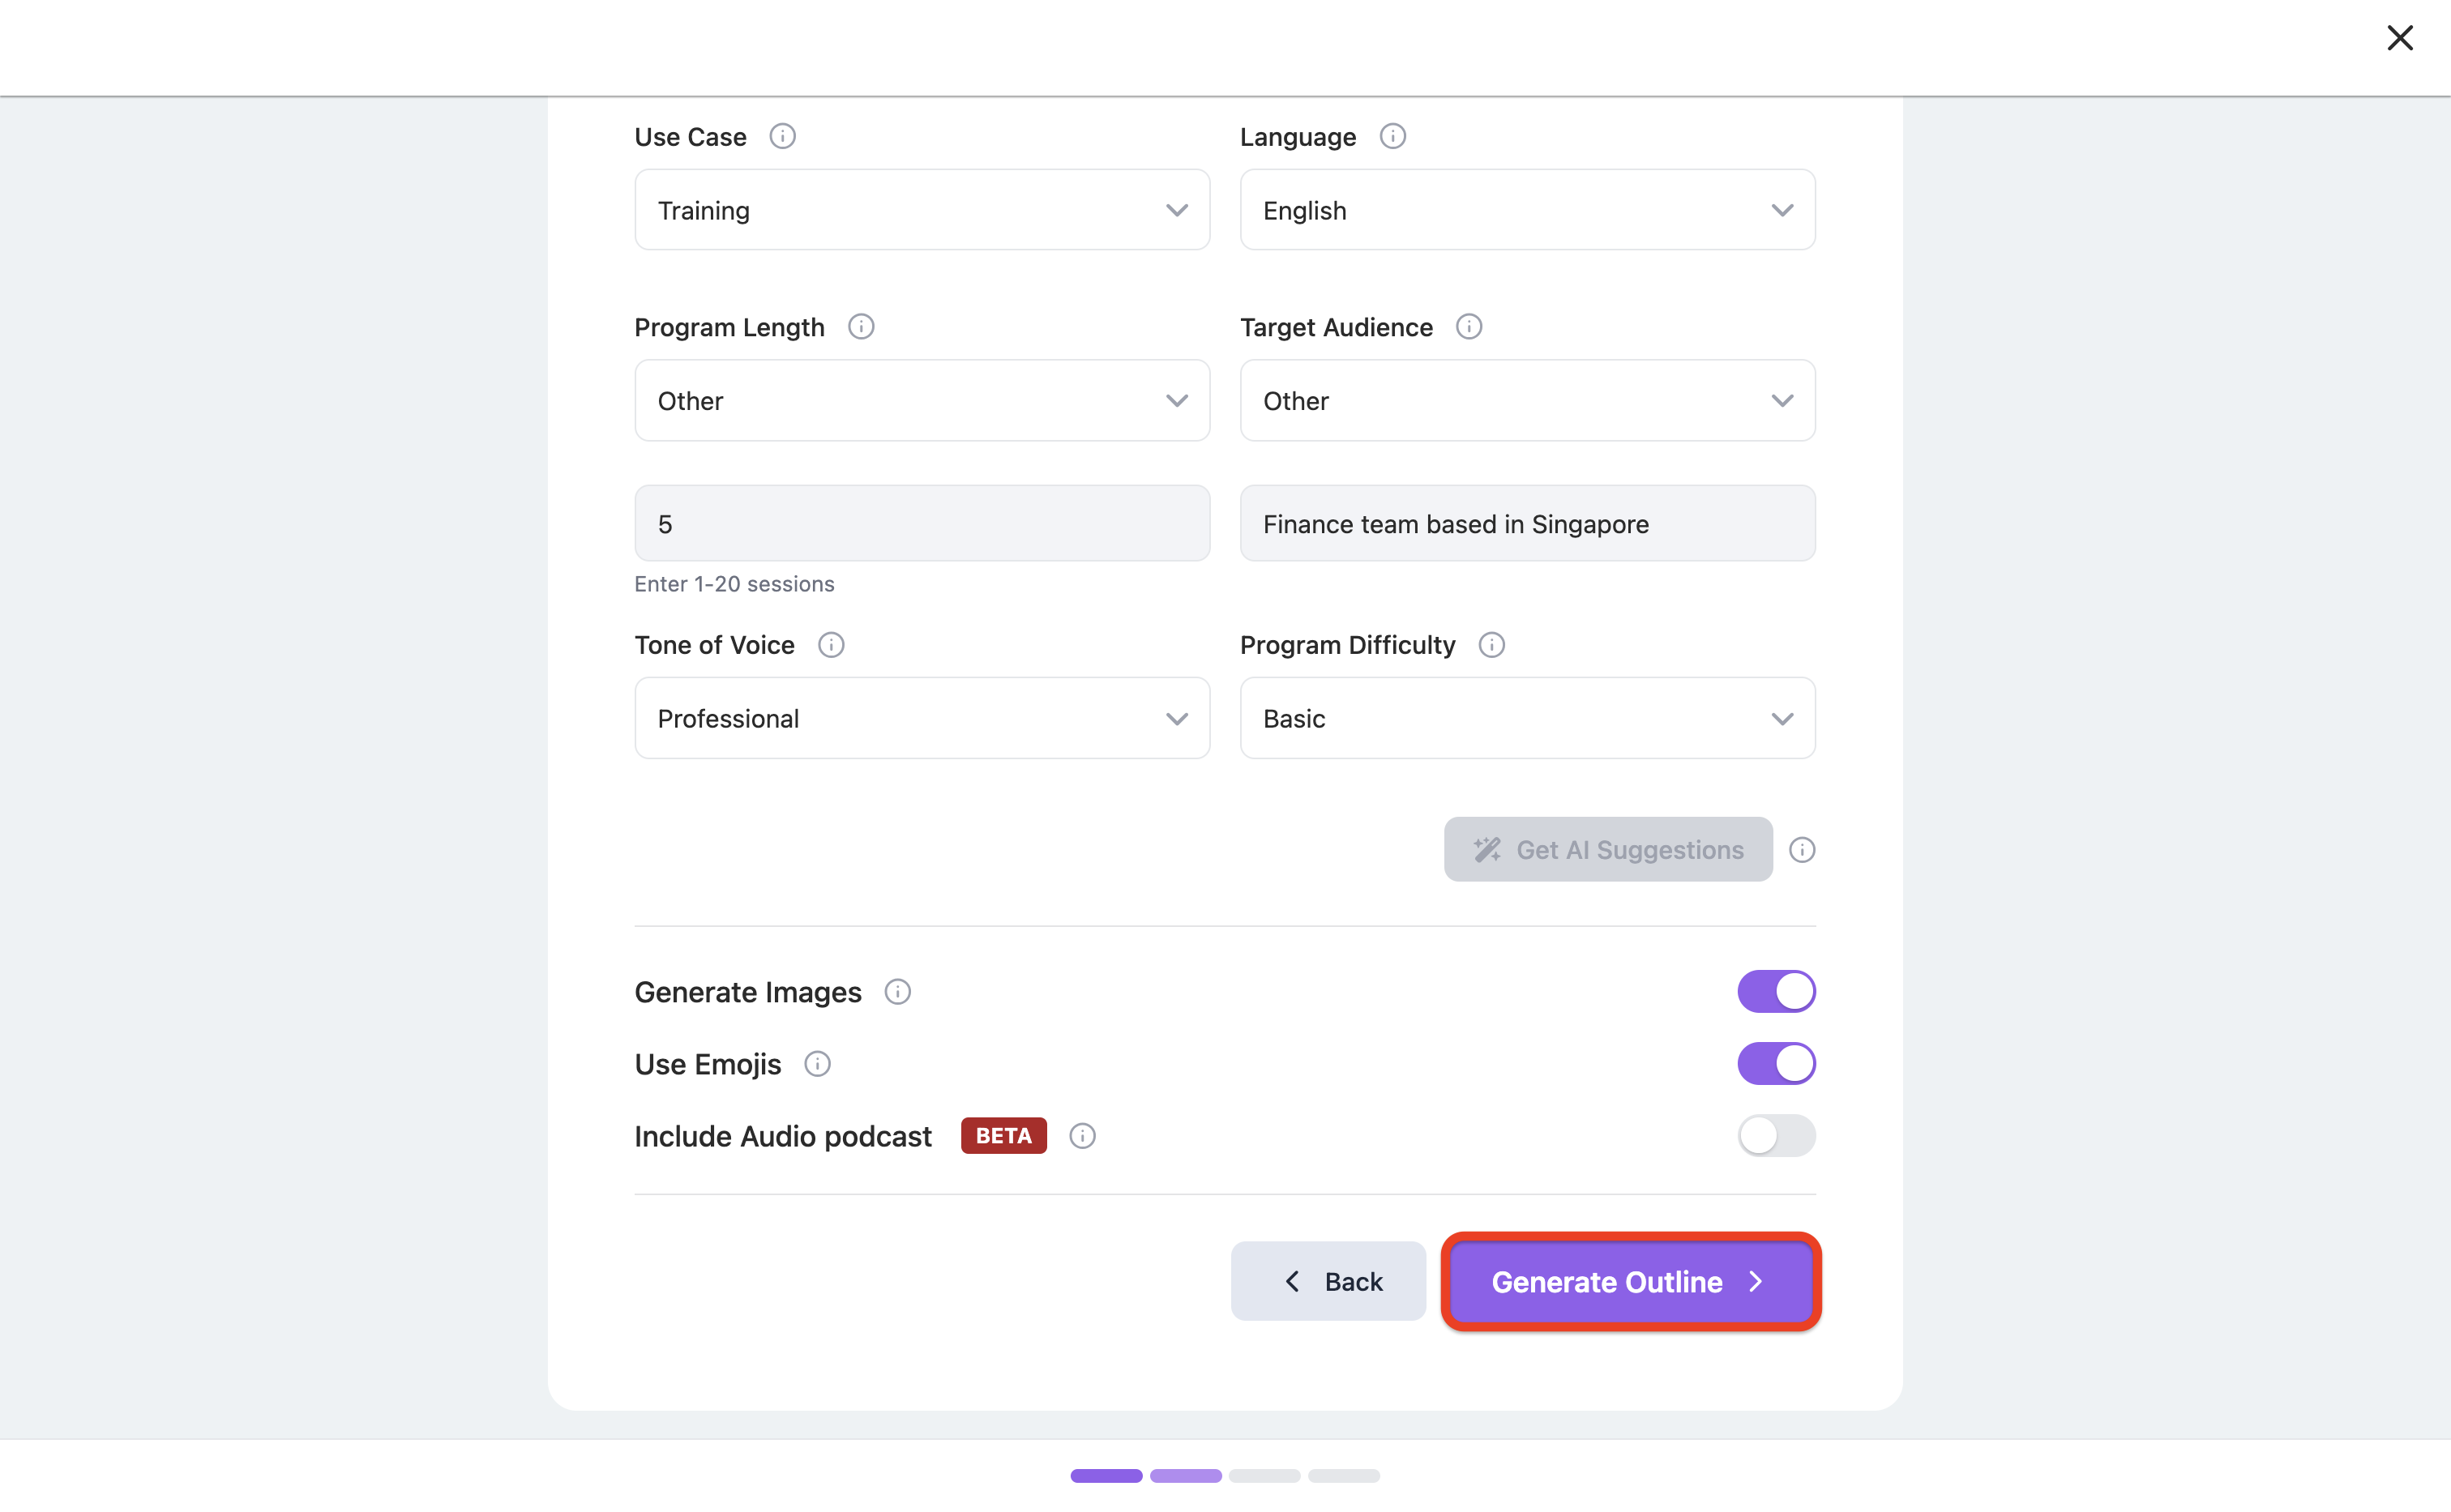Go back with the Back button
Viewport: 2451px width, 1512px height.
[x=1327, y=1282]
